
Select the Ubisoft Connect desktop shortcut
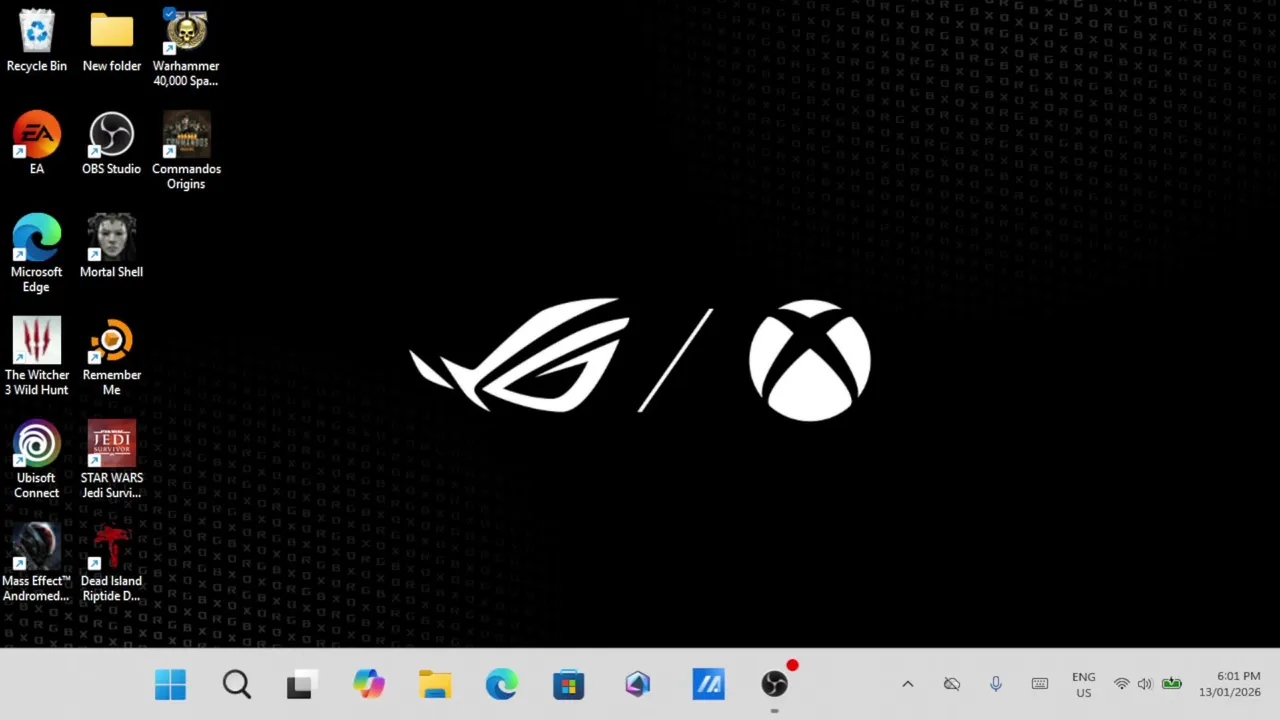point(36,459)
